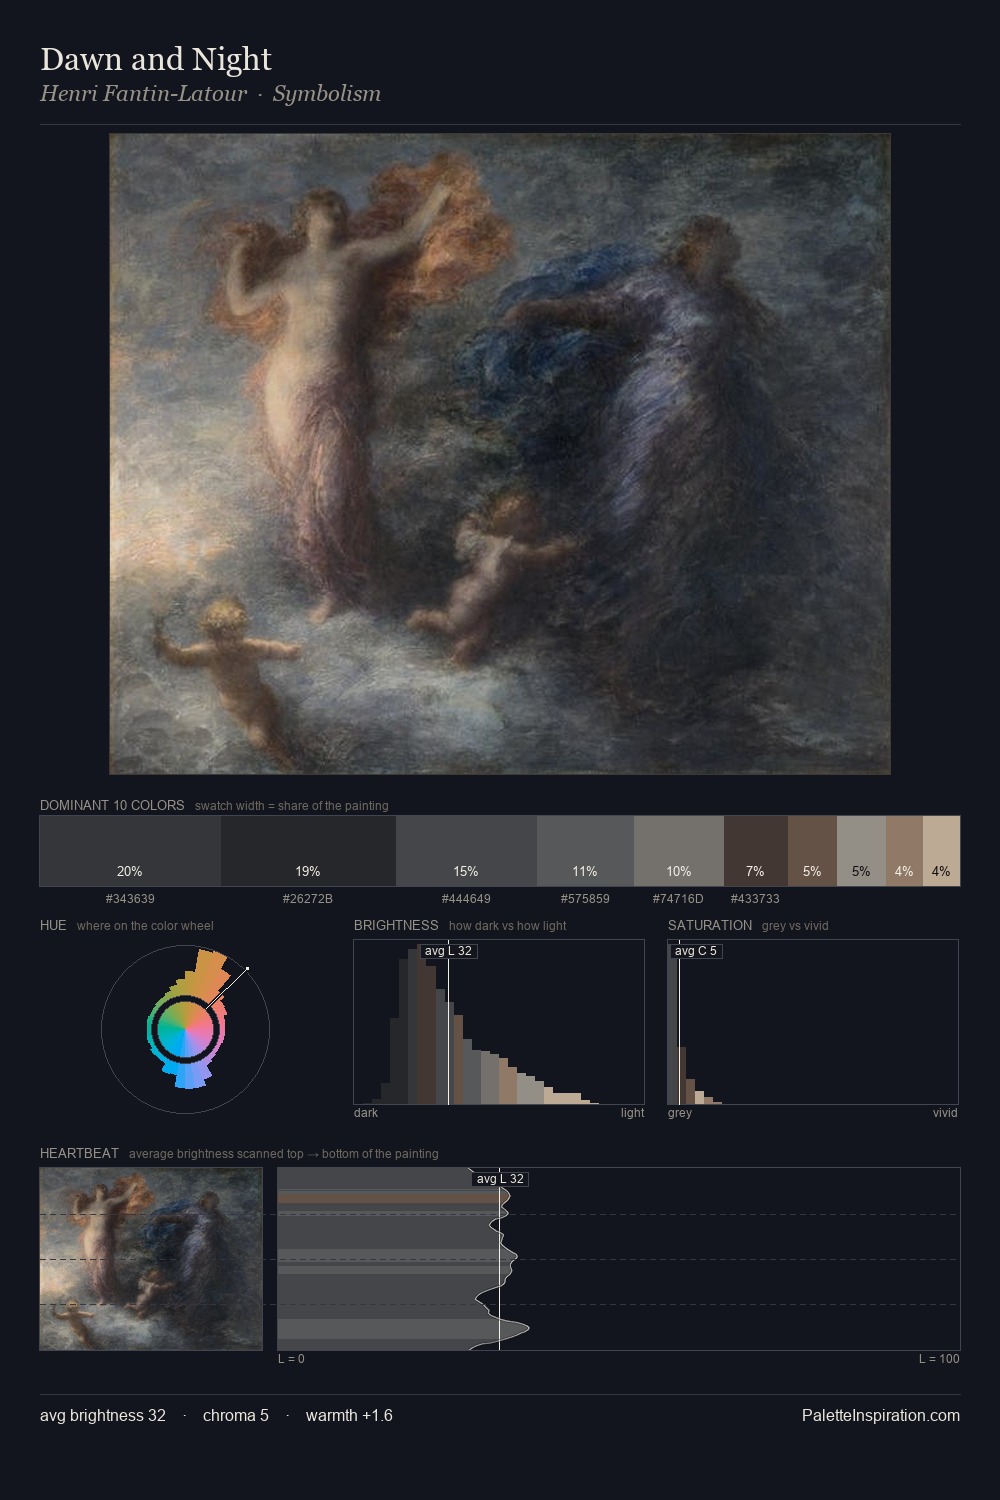Click the 'dark' axis label

click(366, 1113)
